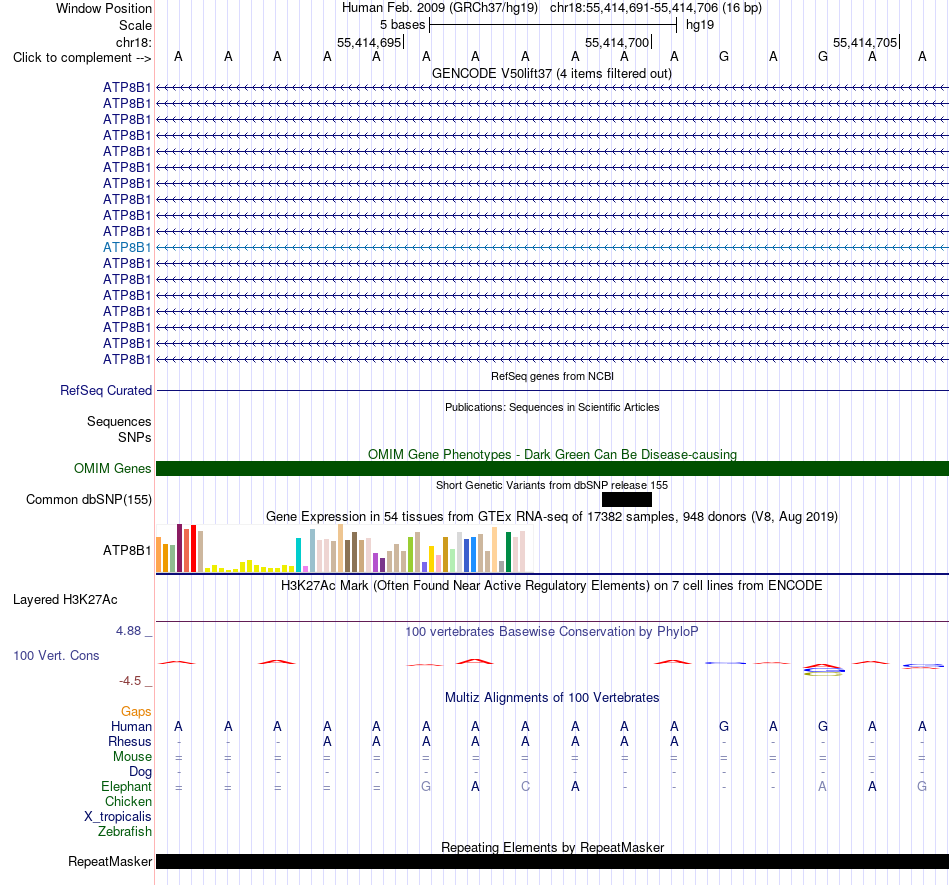Click the 55,414,695 ruler position marker
Image resolution: width=950 pixels, height=885 pixels.
tap(369, 42)
